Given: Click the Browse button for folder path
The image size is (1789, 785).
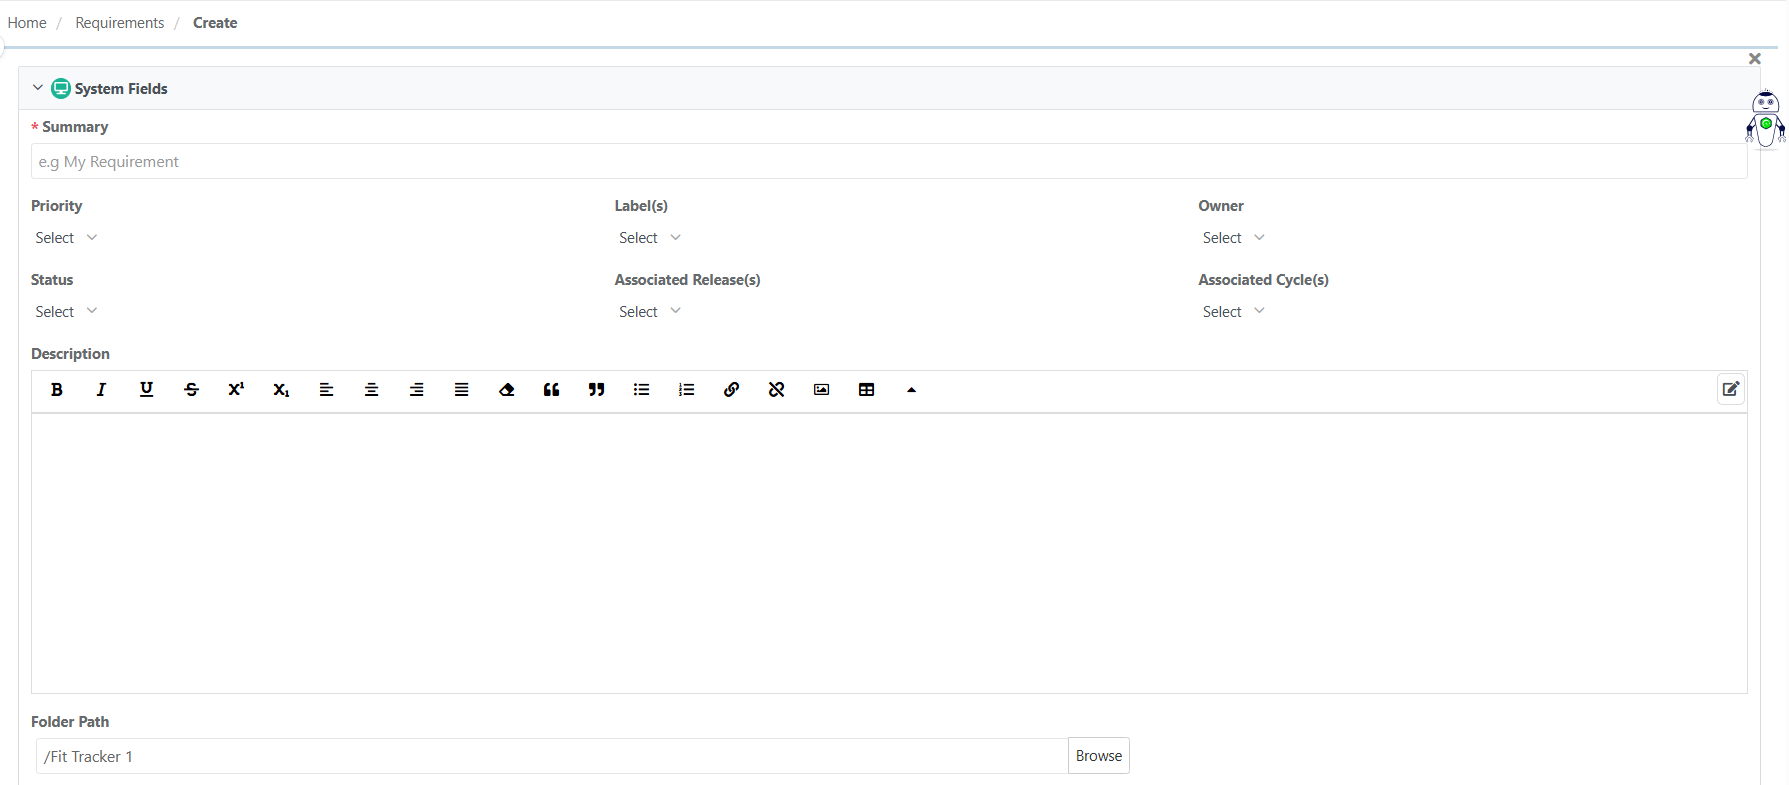Looking at the screenshot, I should coord(1099,756).
